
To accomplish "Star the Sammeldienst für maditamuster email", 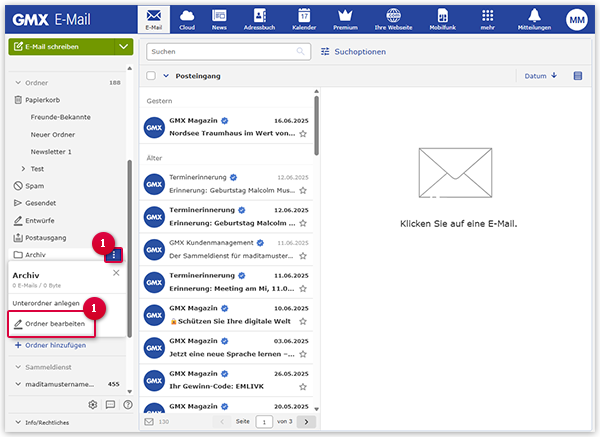I will point(303,256).
